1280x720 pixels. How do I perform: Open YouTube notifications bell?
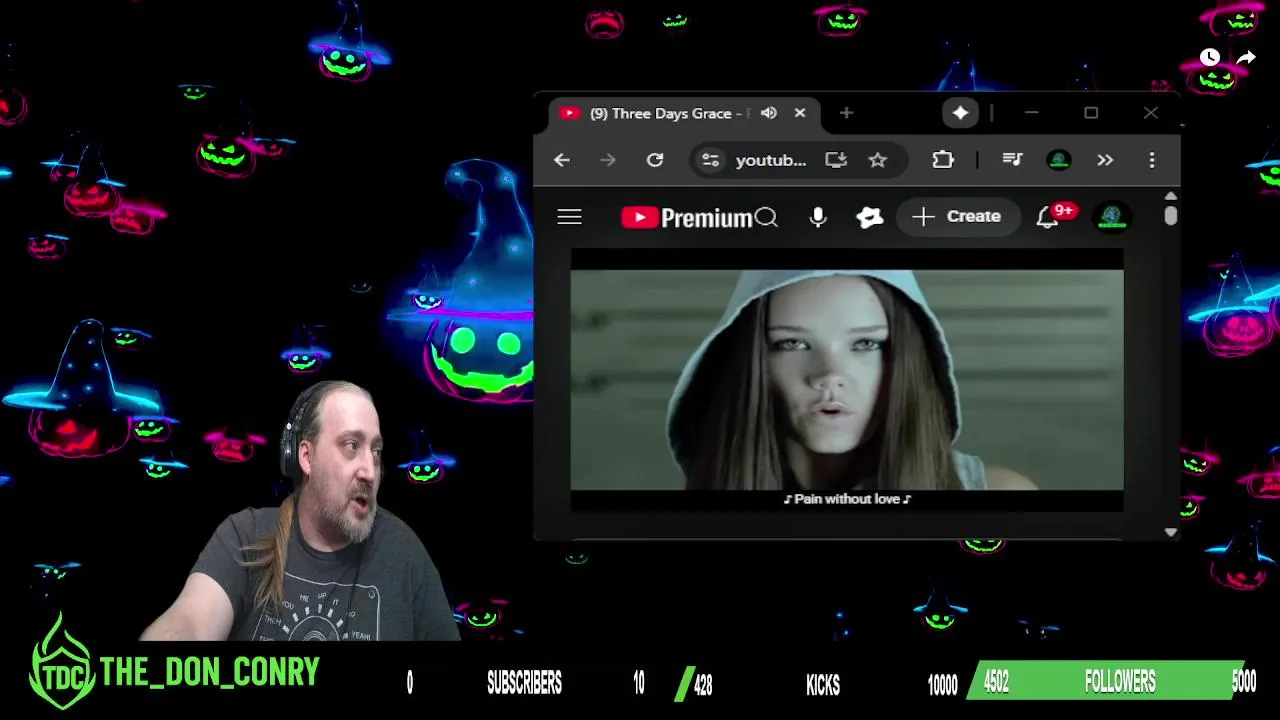pos(1047,217)
